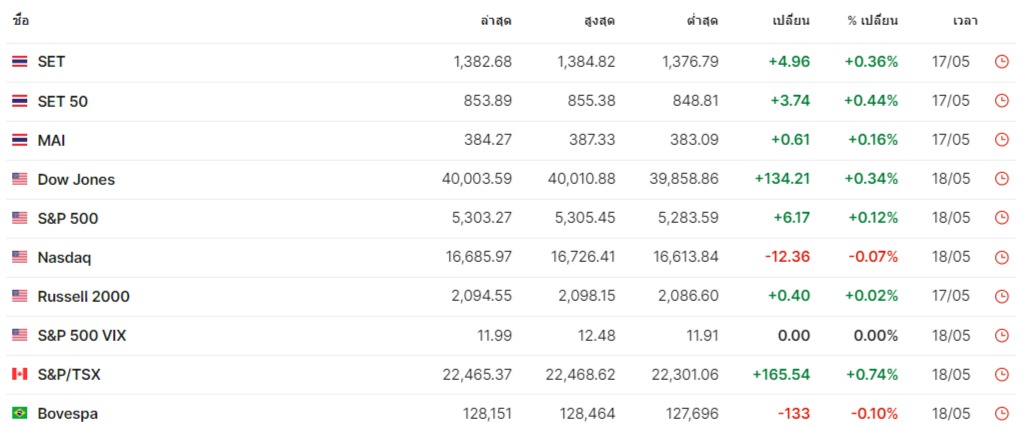Image resolution: width=1022 pixels, height=428 pixels.
Task: Open the SET index link
Action: point(51,62)
